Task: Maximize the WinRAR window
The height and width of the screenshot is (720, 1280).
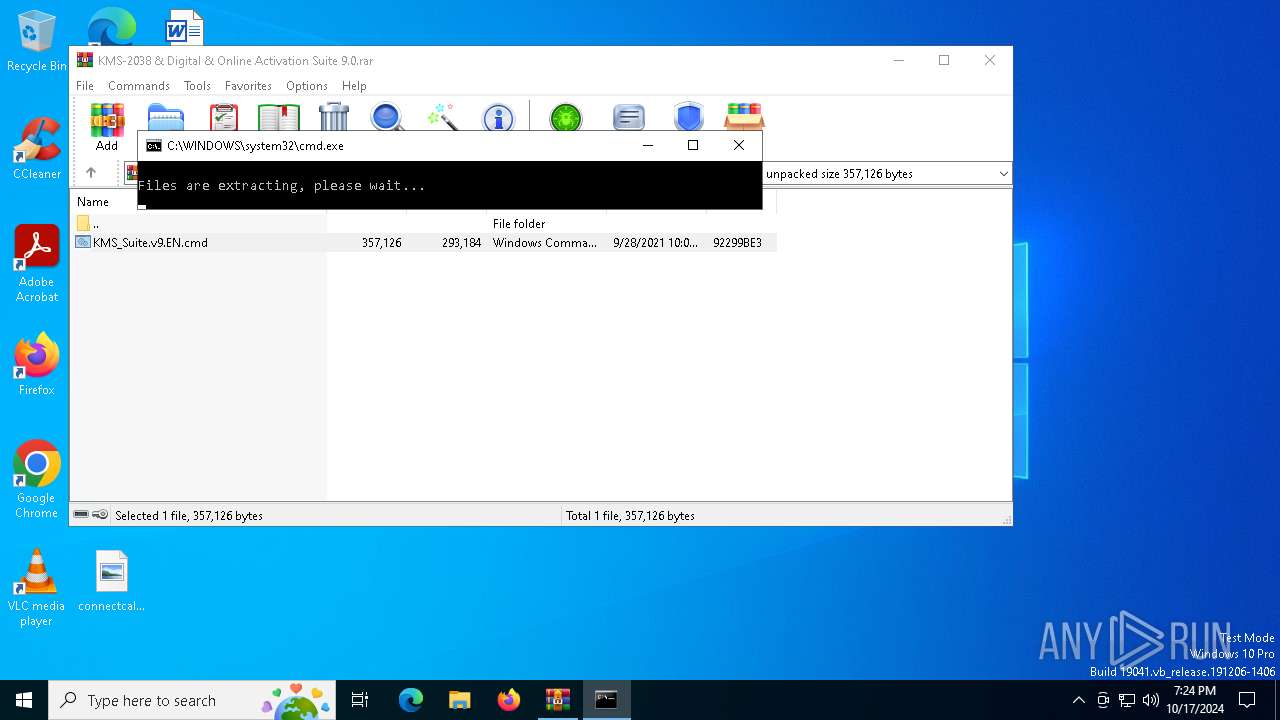Action: (x=943, y=60)
